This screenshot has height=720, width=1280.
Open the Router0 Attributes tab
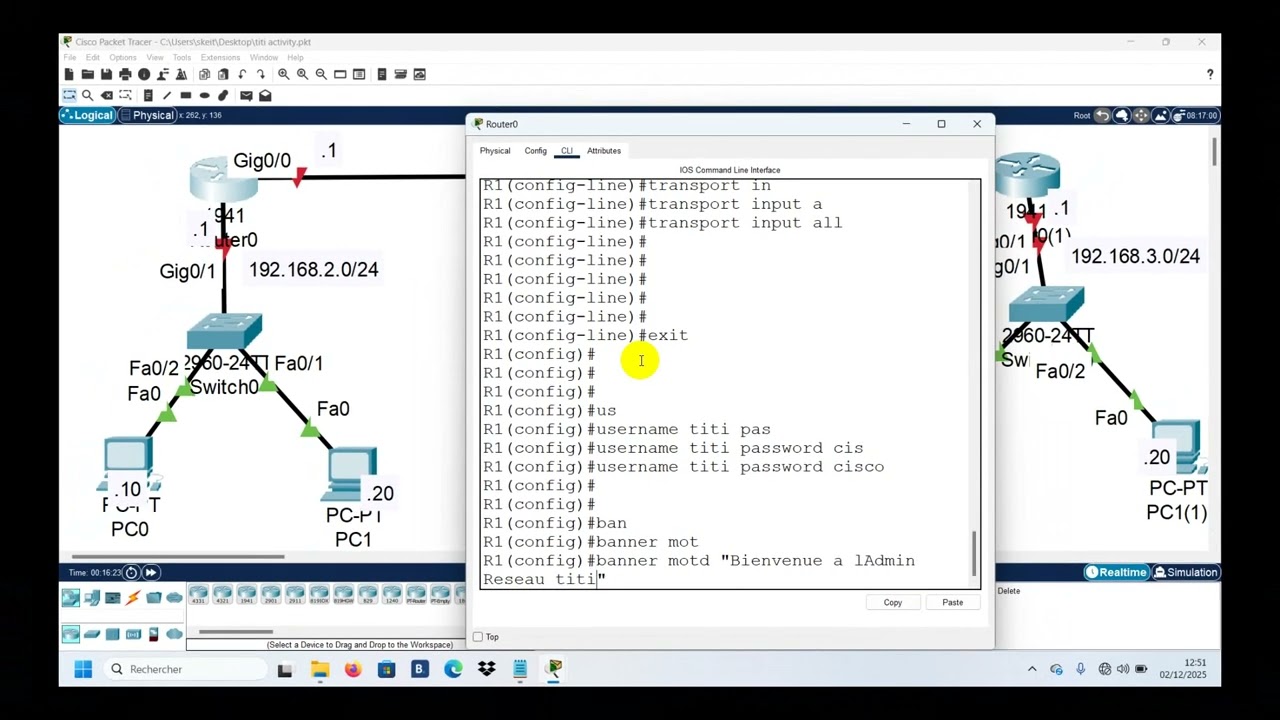604,151
